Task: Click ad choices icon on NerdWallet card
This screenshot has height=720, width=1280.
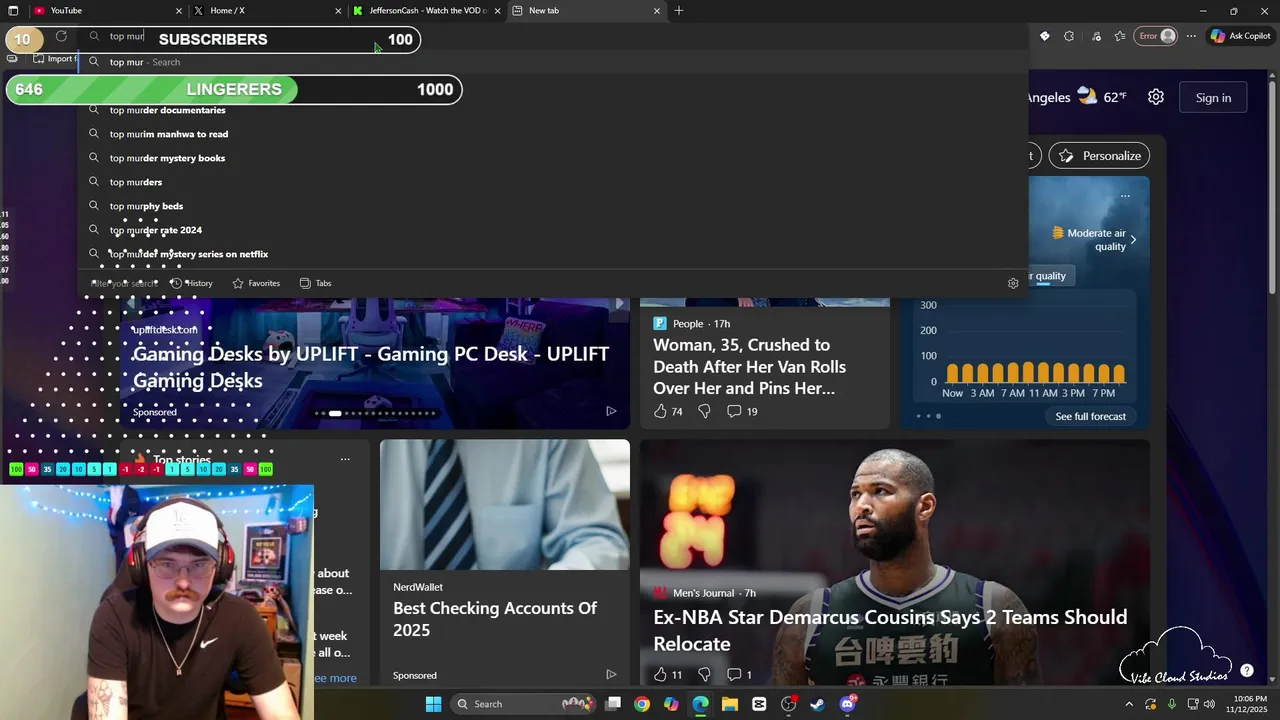Action: 611,675
